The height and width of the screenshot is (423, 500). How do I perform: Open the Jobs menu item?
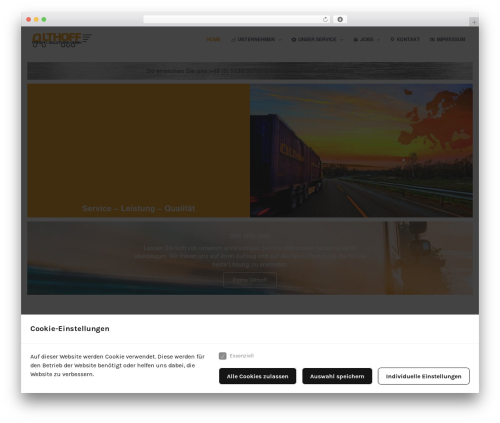367,39
